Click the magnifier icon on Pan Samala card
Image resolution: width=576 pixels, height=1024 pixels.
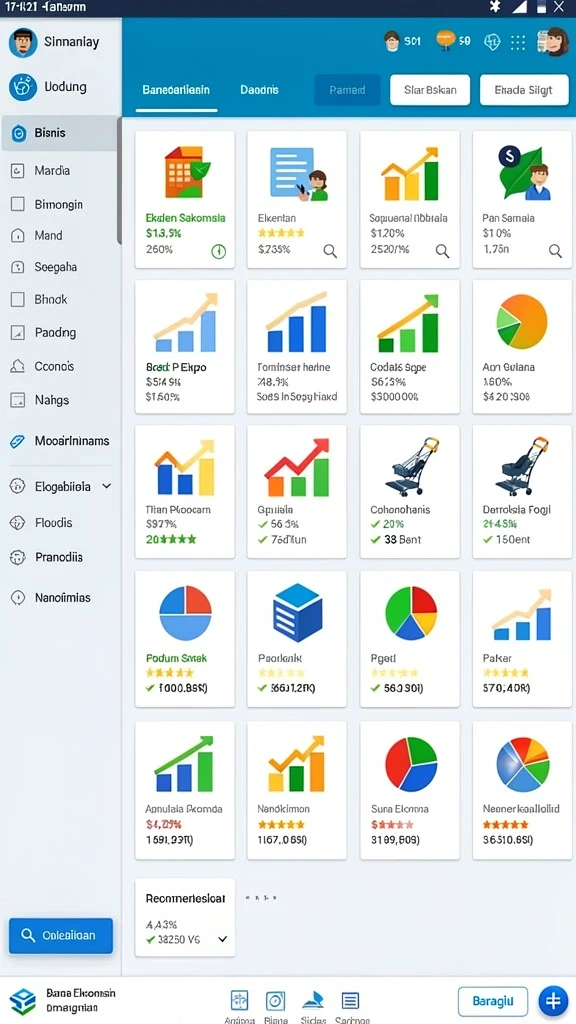coord(555,251)
